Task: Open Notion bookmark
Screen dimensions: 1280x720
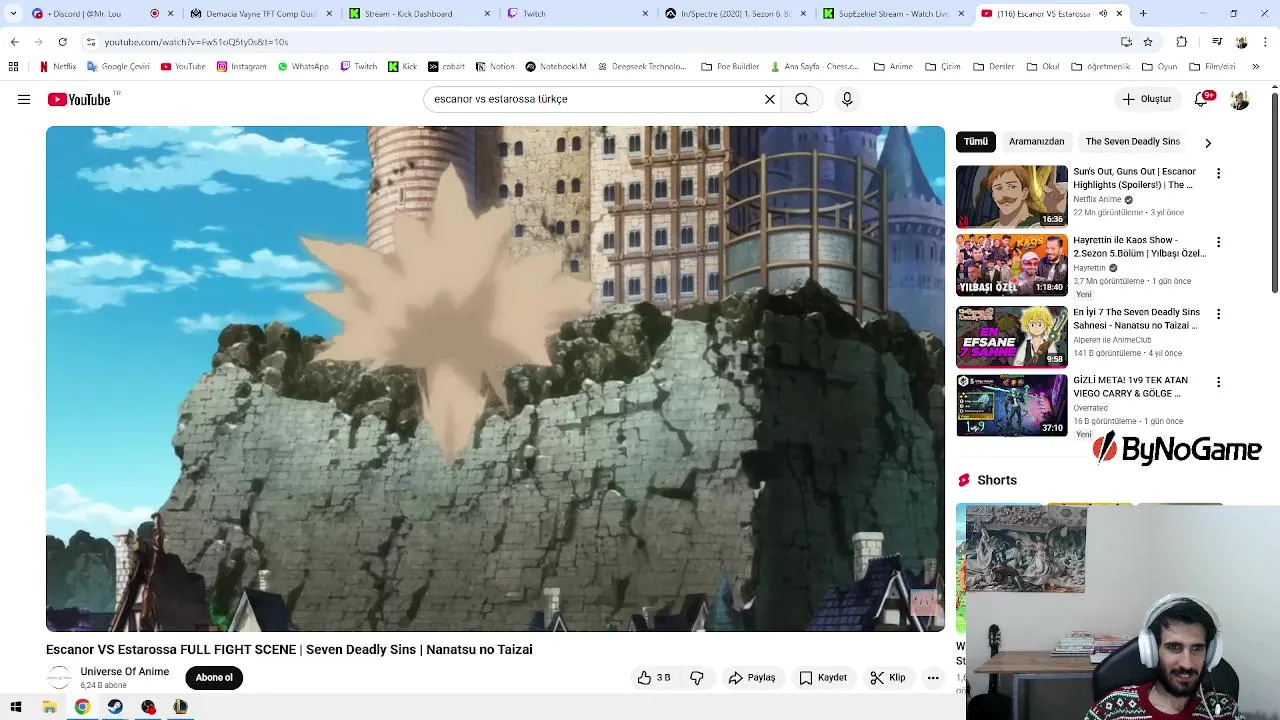Action: click(495, 67)
